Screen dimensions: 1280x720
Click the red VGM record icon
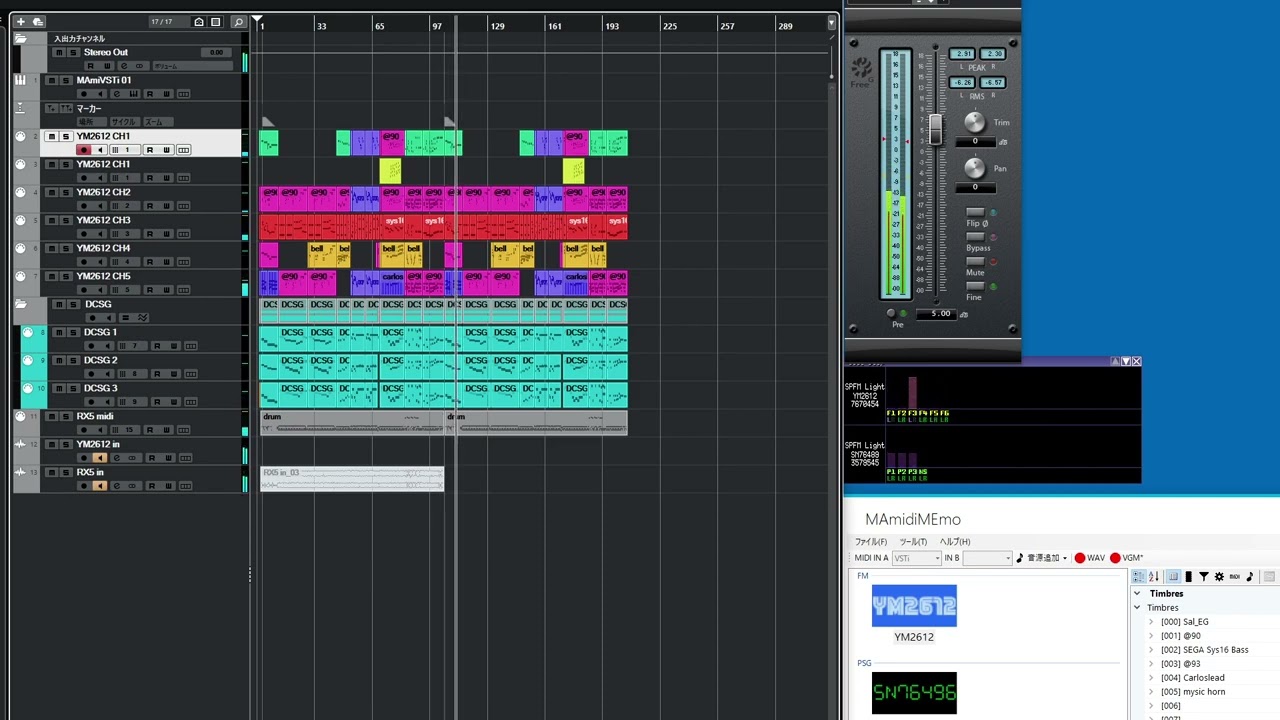[1115, 558]
